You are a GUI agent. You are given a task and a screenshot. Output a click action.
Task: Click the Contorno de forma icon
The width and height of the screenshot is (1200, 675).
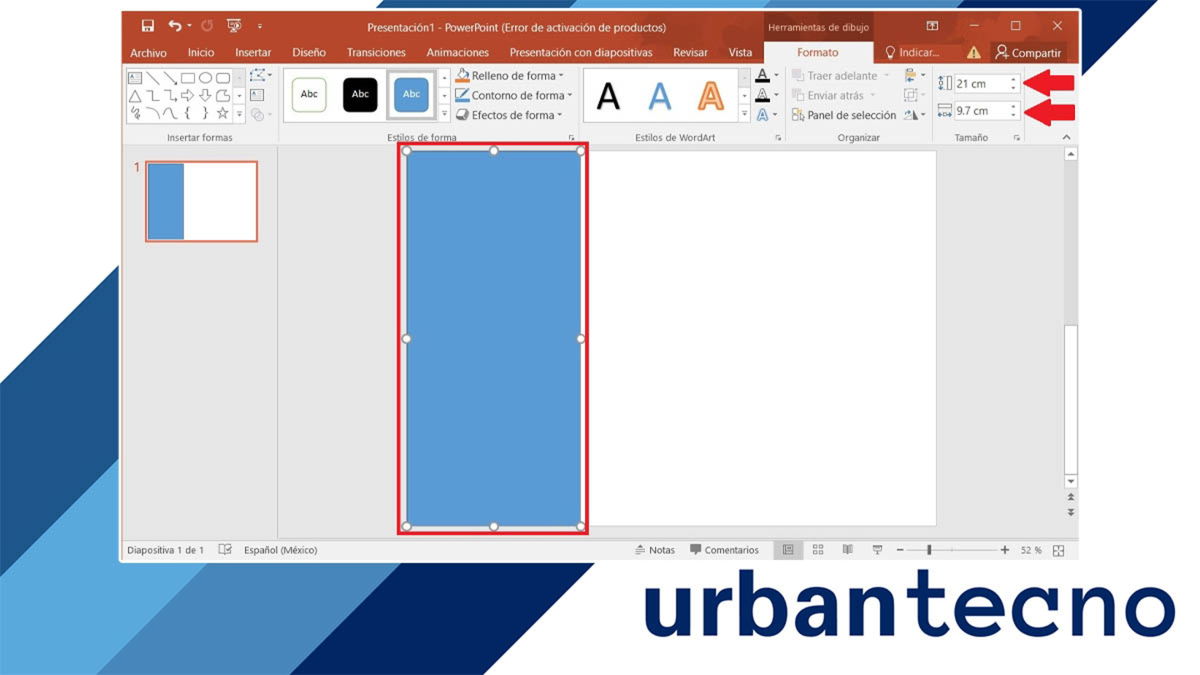pos(462,95)
